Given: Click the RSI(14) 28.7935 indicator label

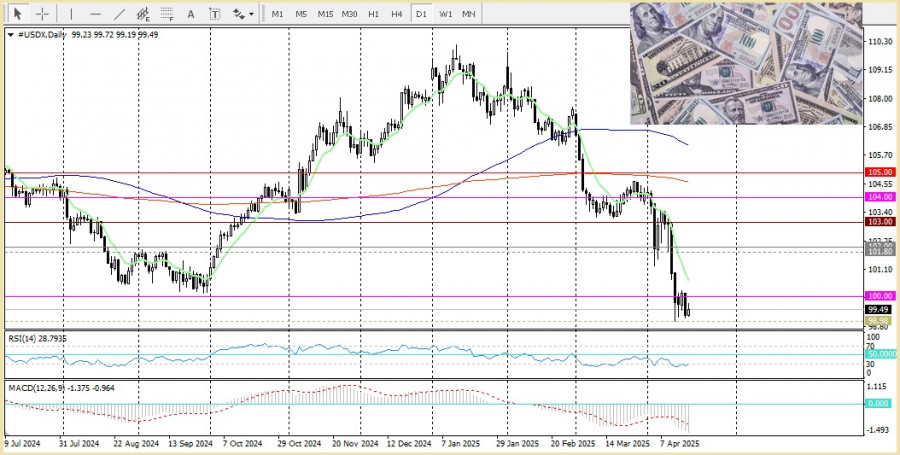Looking at the screenshot, I should [x=37, y=339].
